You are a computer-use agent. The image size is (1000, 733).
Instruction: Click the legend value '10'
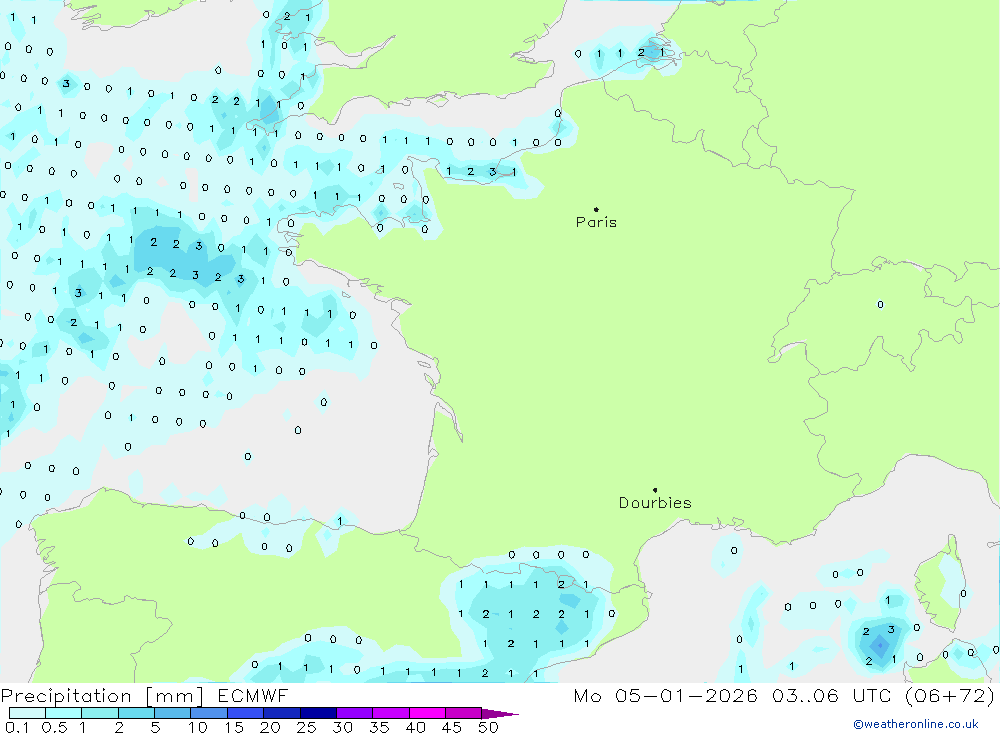[x=198, y=727]
